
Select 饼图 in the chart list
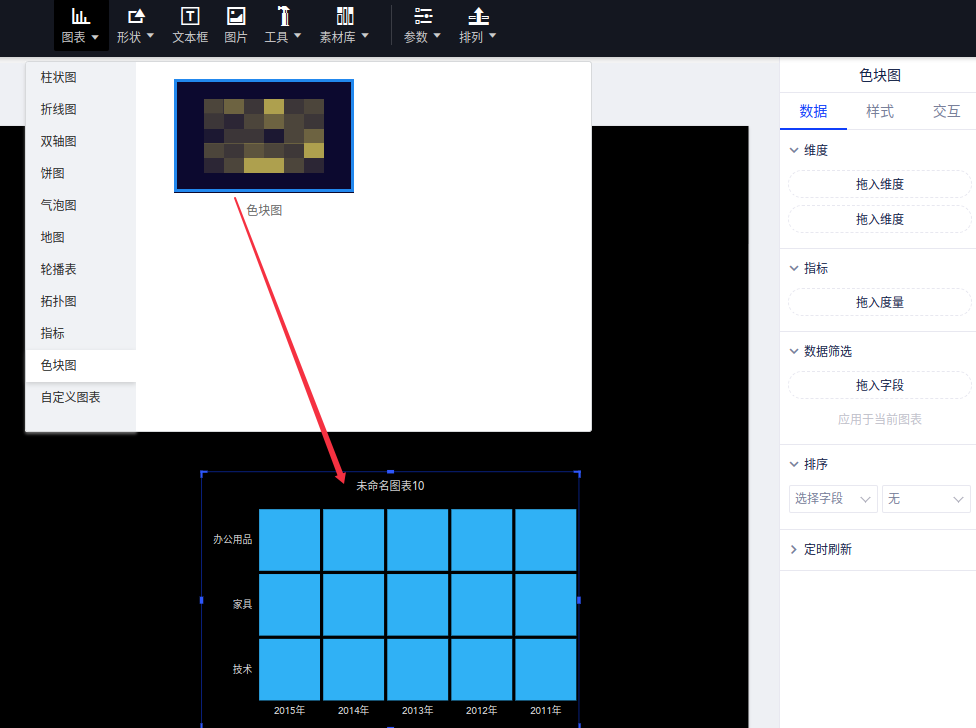[x=53, y=173]
